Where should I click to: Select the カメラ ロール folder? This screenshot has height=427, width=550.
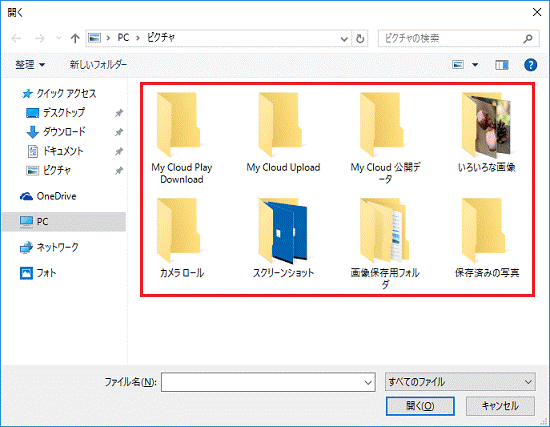pyautogui.click(x=182, y=238)
